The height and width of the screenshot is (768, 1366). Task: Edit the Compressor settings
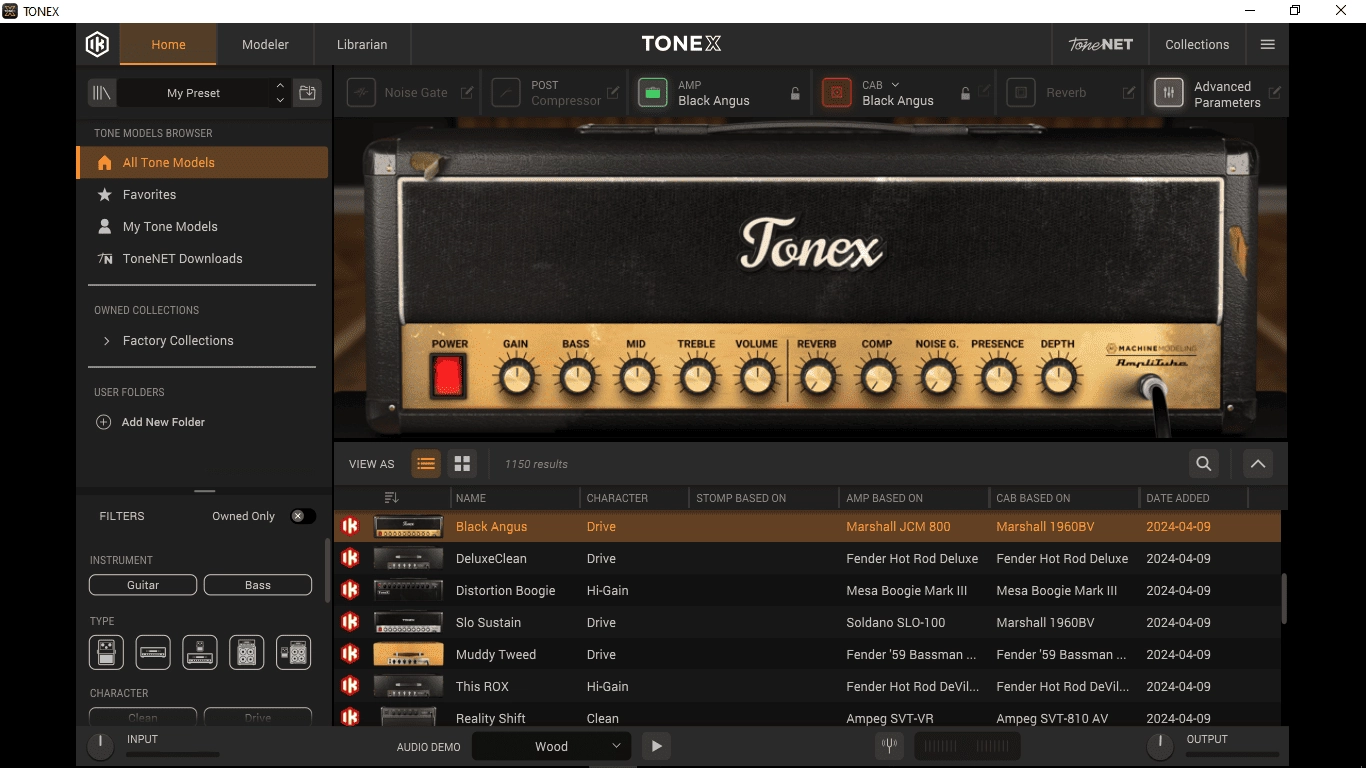[x=613, y=93]
